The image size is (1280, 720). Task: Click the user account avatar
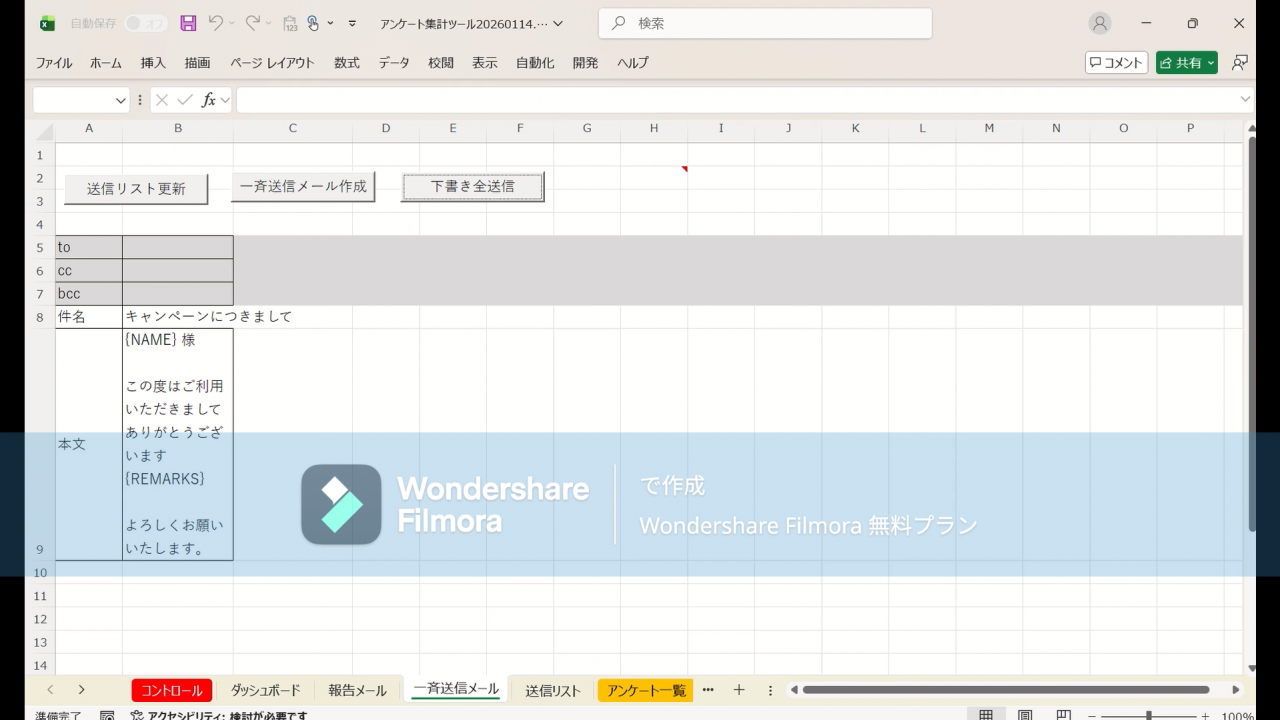(x=1100, y=23)
